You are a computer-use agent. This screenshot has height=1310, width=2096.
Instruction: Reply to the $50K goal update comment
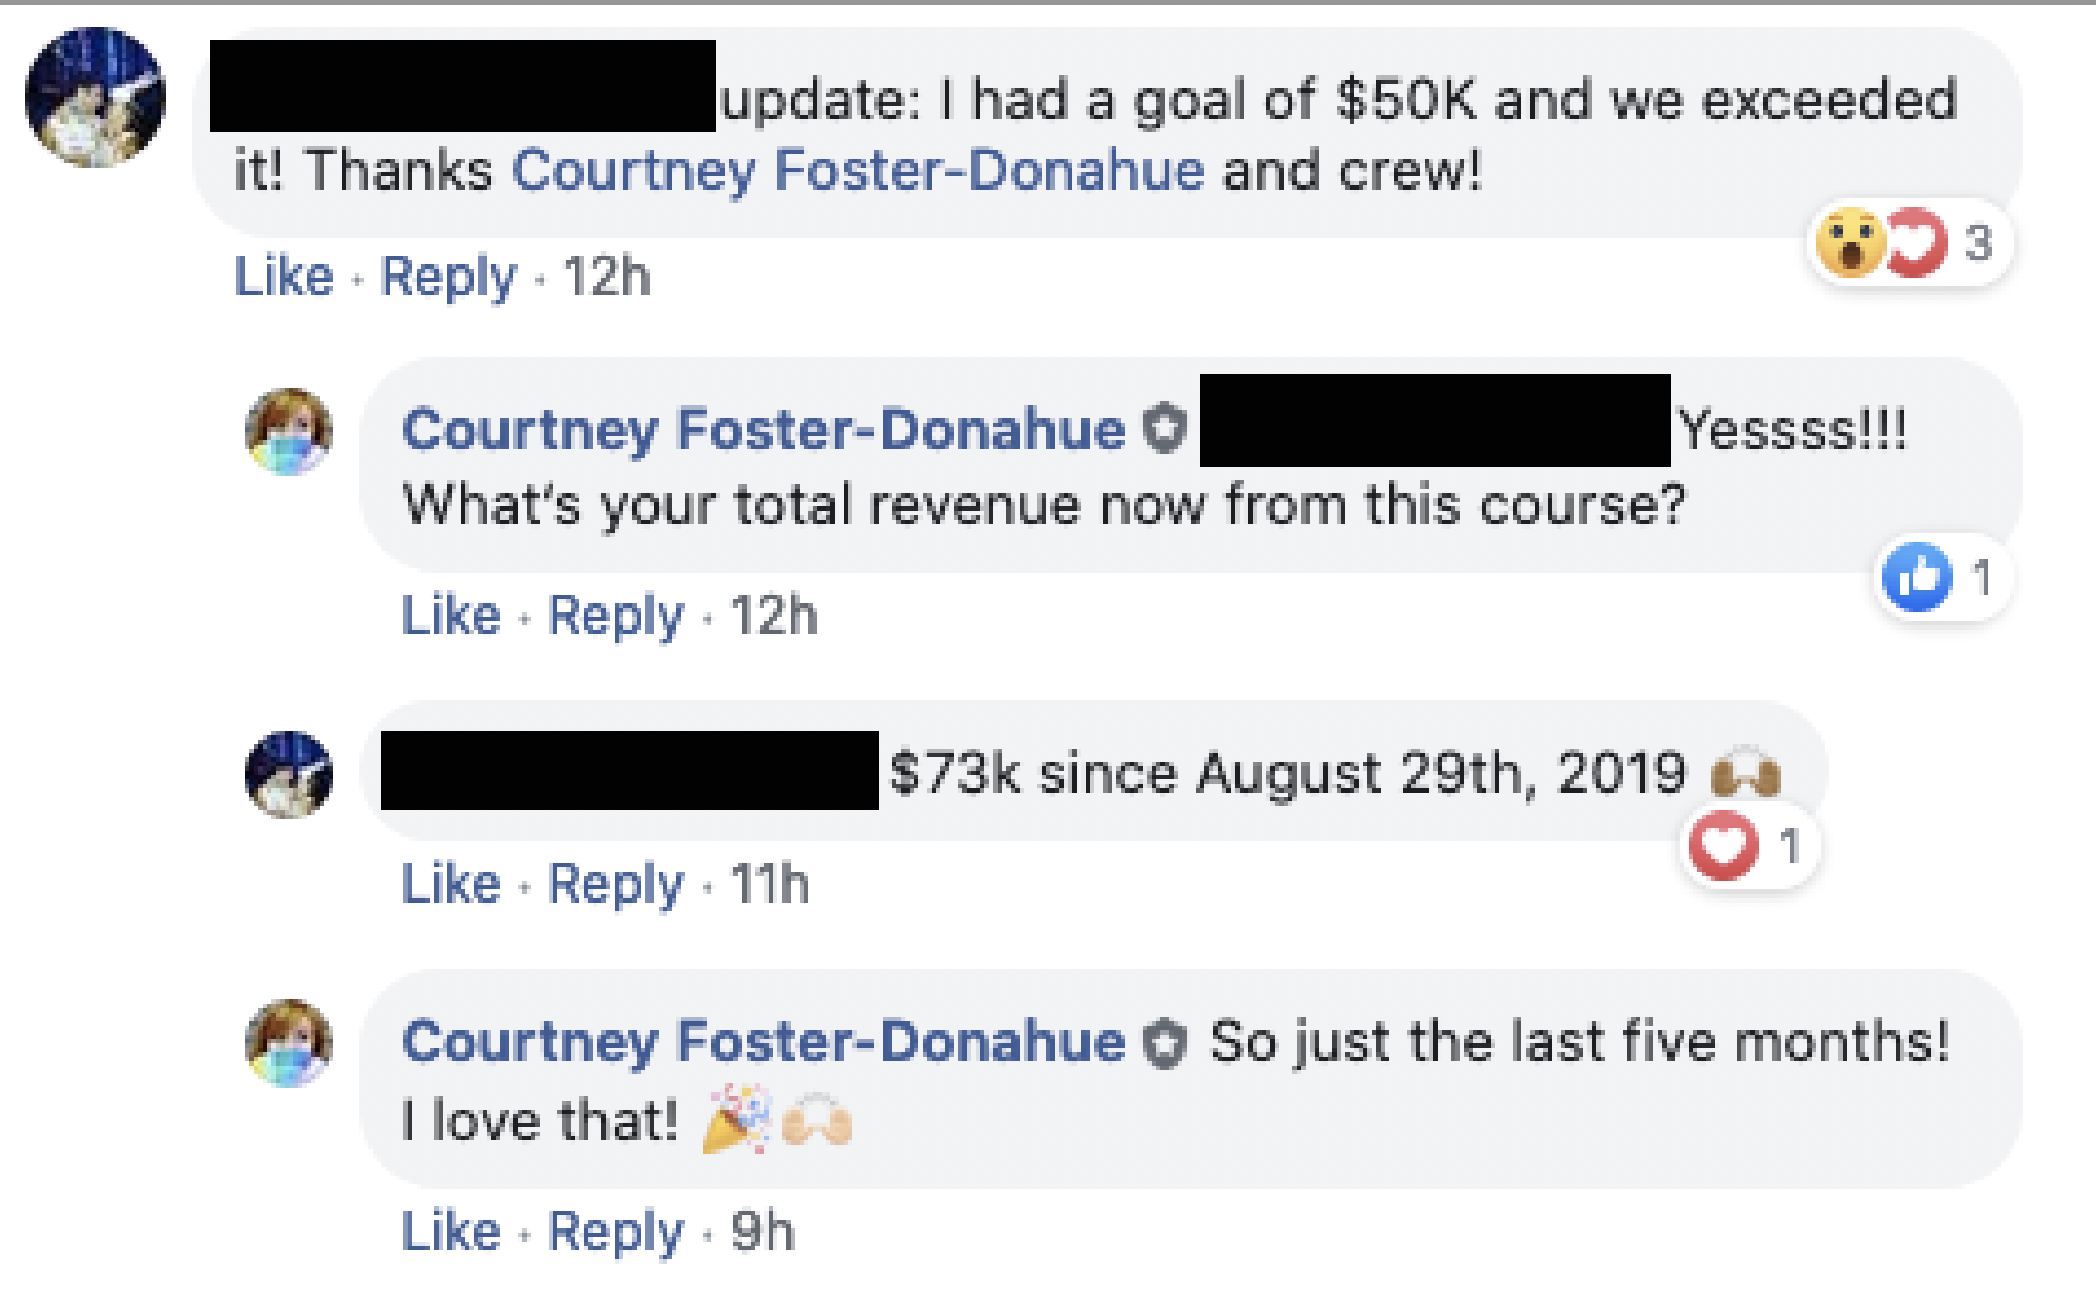pos(448,276)
